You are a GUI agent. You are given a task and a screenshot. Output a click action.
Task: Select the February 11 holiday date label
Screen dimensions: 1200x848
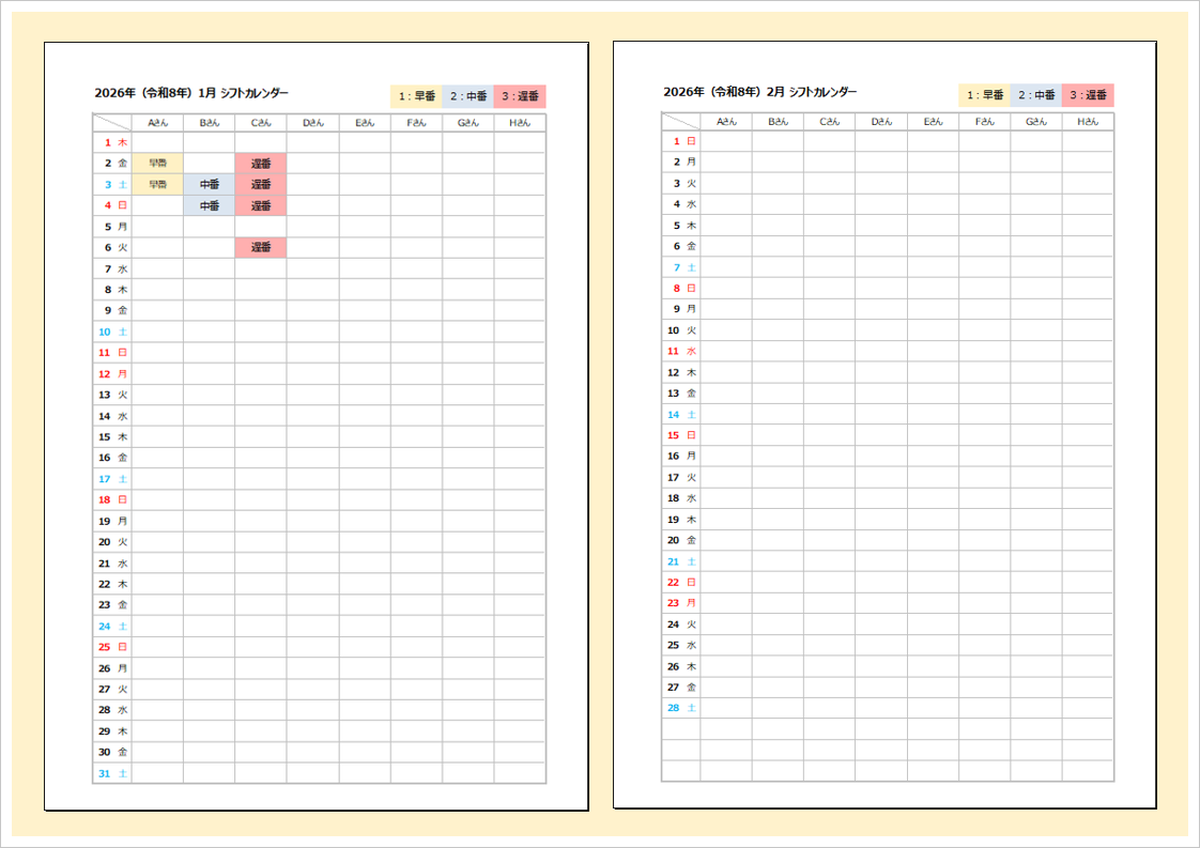(x=681, y=351)
